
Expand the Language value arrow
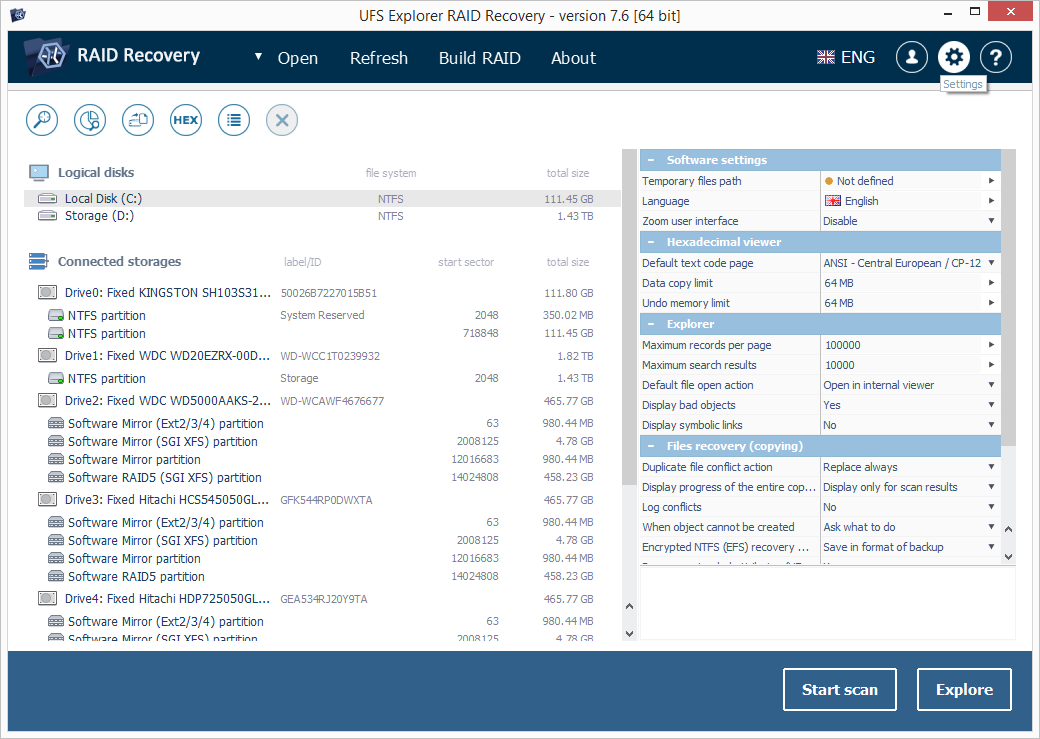(x=992, y=200)
